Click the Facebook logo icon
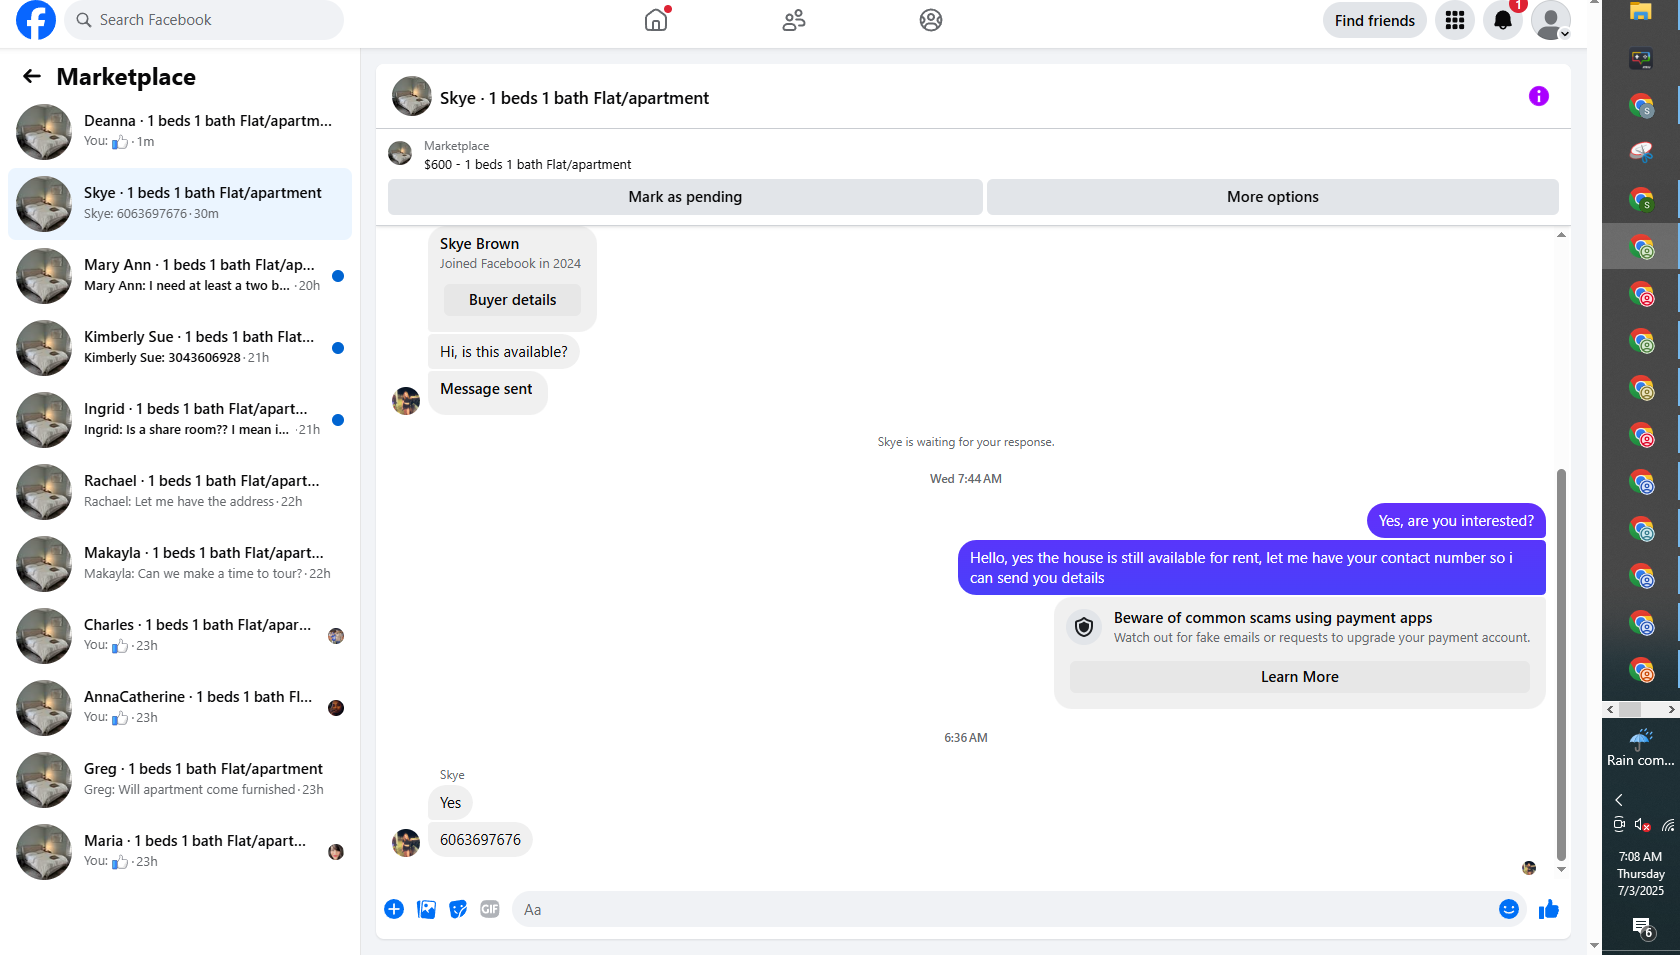Image resolution: width=1680 pixels, height=955 pixels. pos(36,20)
